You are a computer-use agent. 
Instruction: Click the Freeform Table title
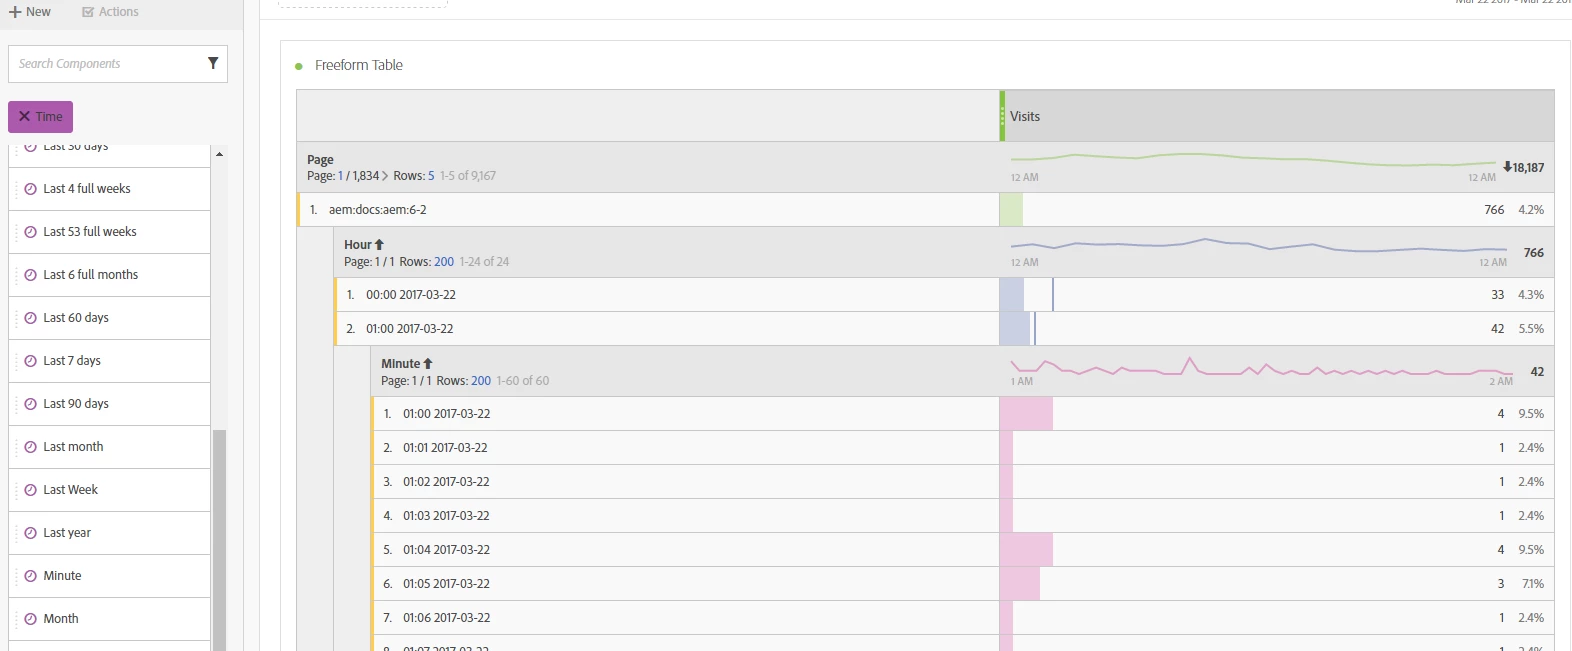click(x=359, y=65)
